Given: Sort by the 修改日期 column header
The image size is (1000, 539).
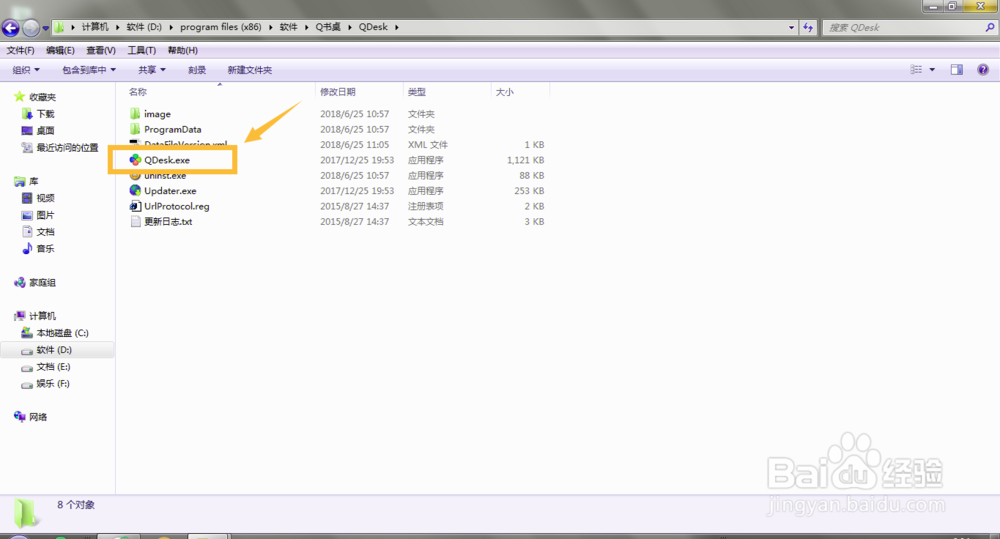Looking at the screenshot, I should coord(338,92).
